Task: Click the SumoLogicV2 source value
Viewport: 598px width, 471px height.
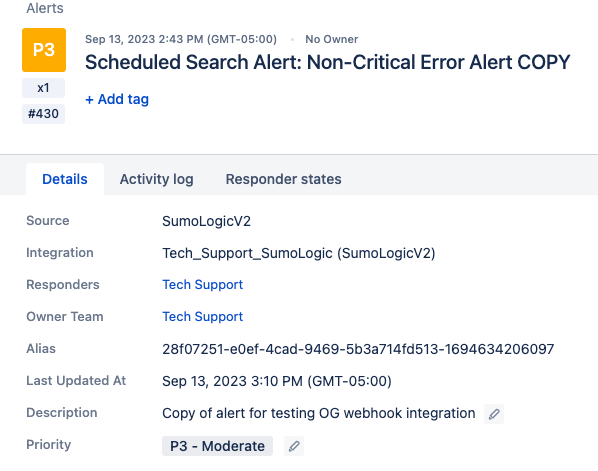Action: (x=206, y=221)
